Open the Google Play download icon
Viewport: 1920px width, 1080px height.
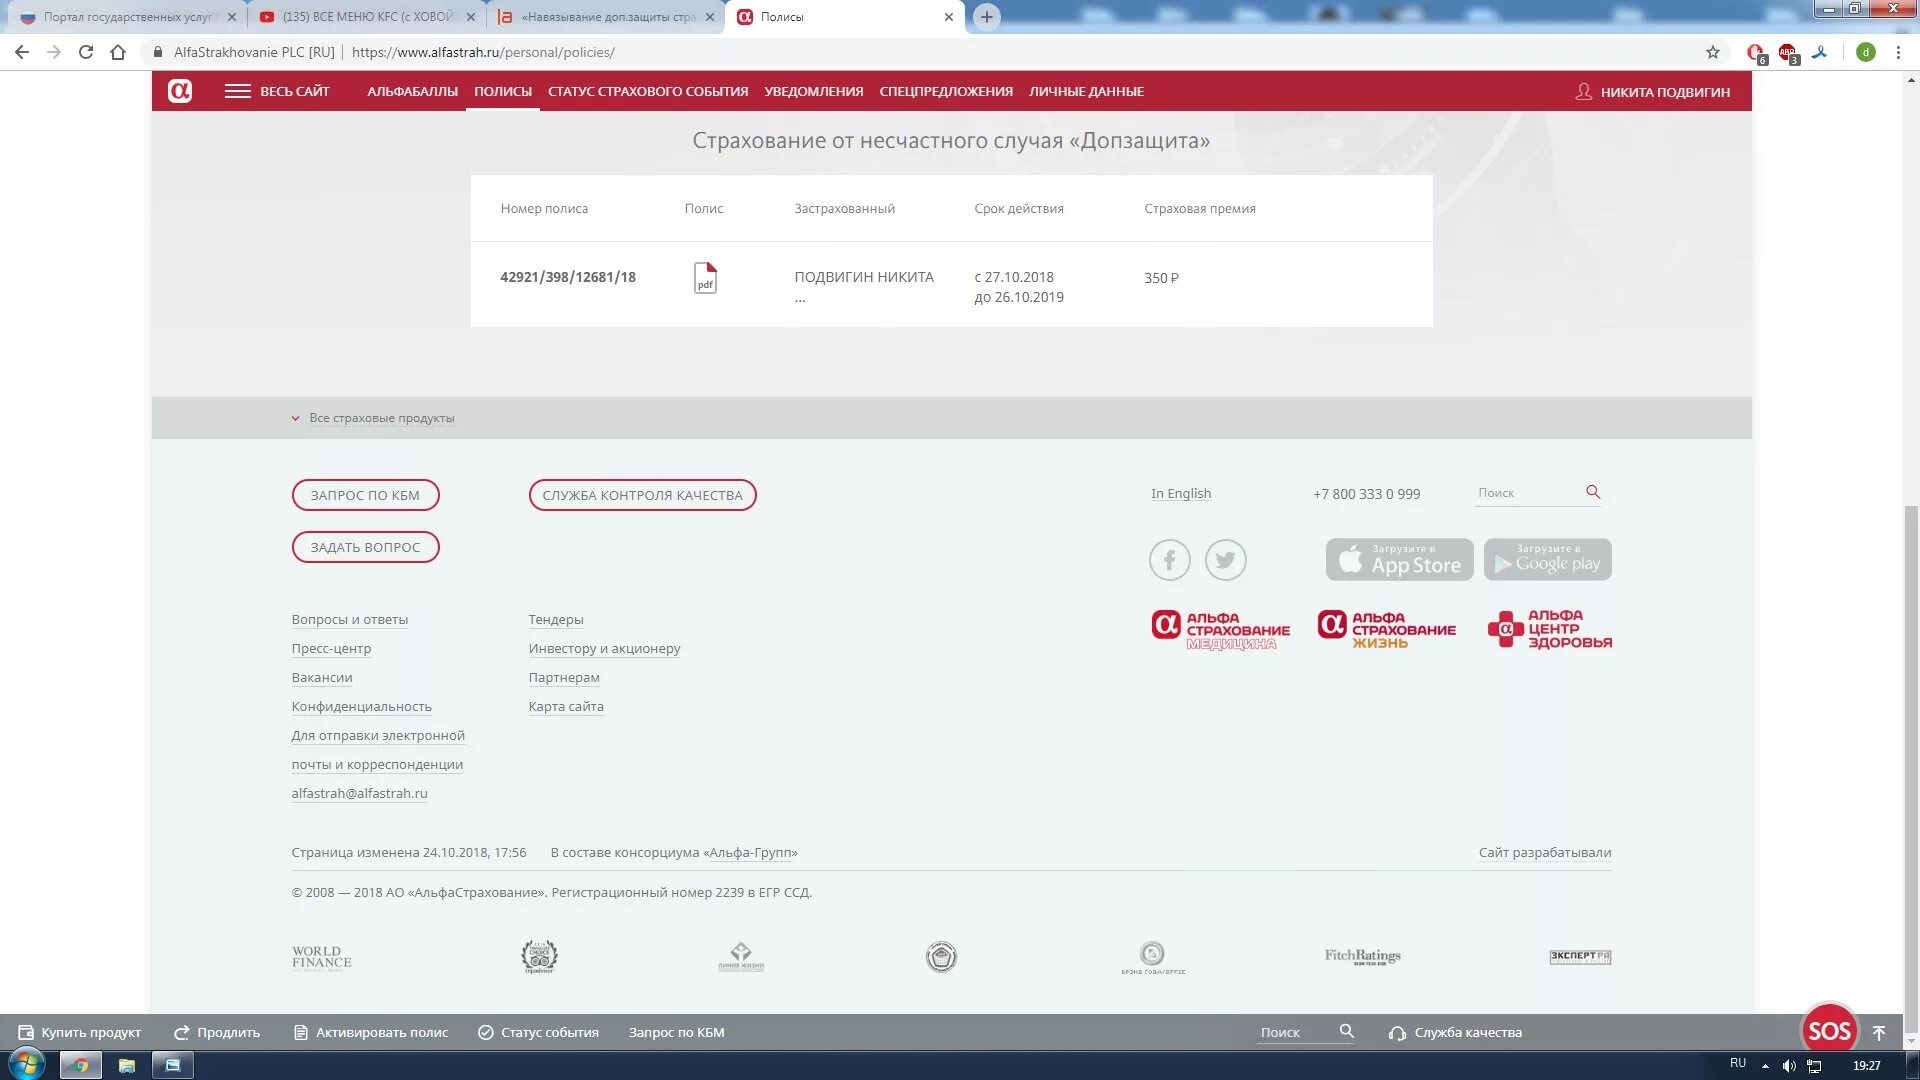pyautogui.click(x=1547, y=558)
